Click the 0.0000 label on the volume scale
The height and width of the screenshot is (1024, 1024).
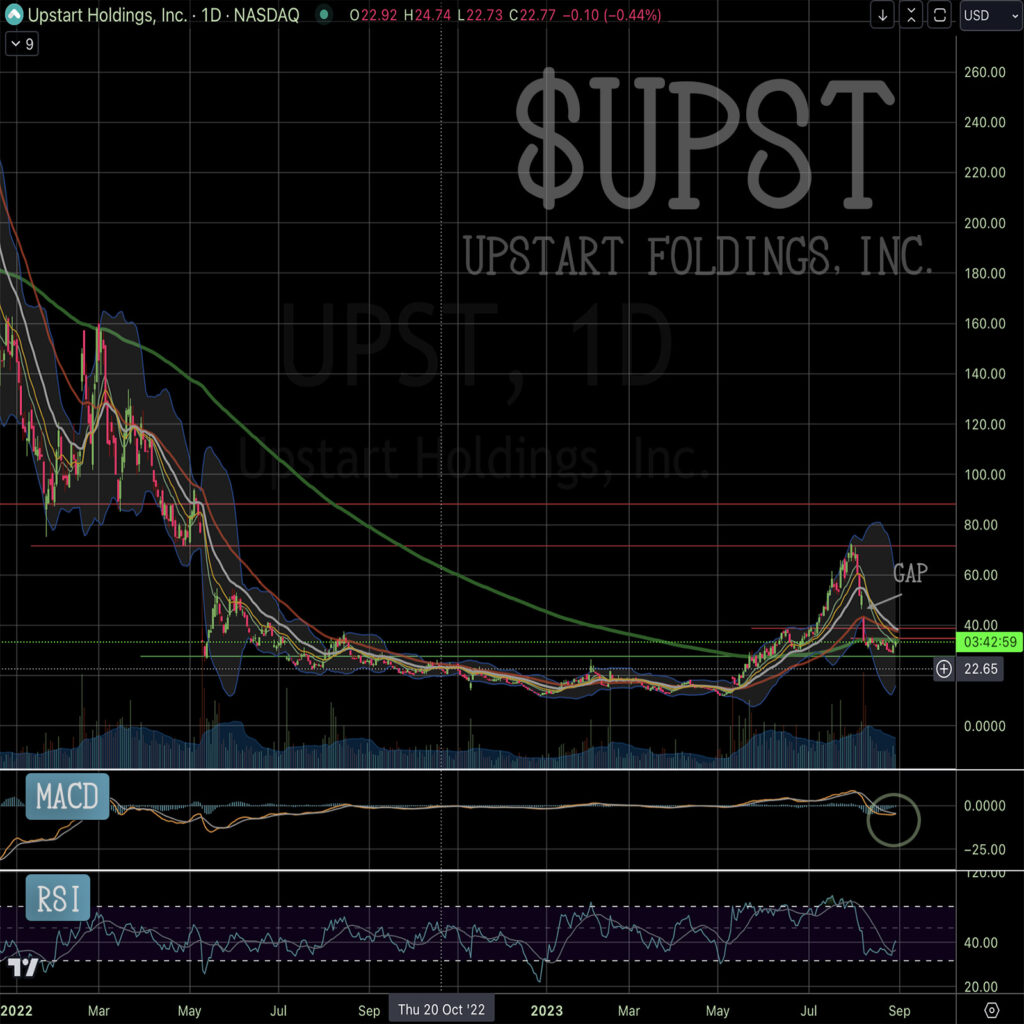pos(985,726)
